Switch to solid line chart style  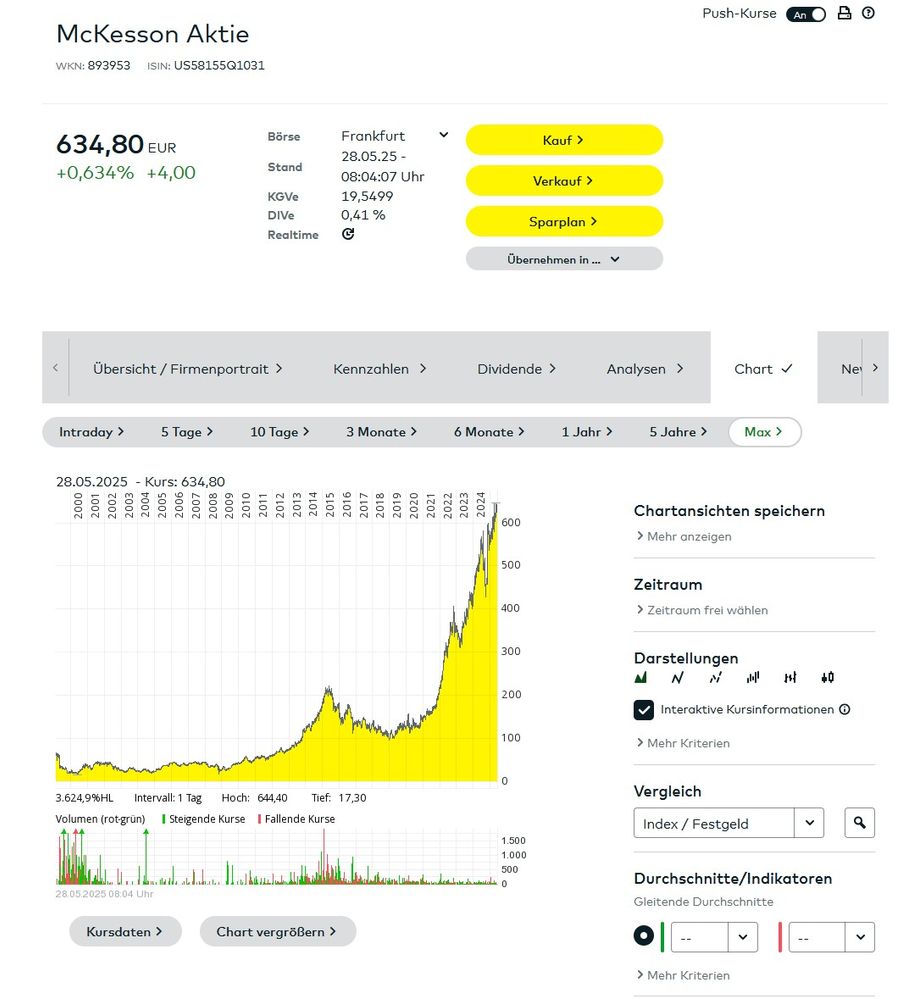coord(678,677)
